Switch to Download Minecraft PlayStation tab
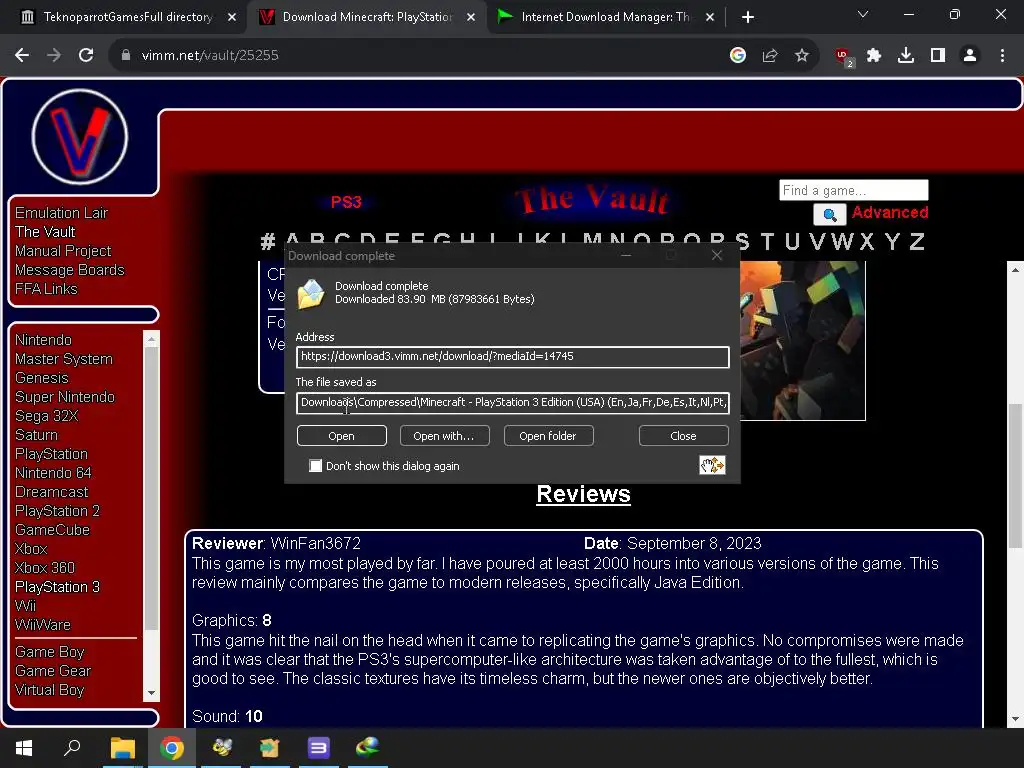The image size is (1024, 768). click(x=366, y=17)
